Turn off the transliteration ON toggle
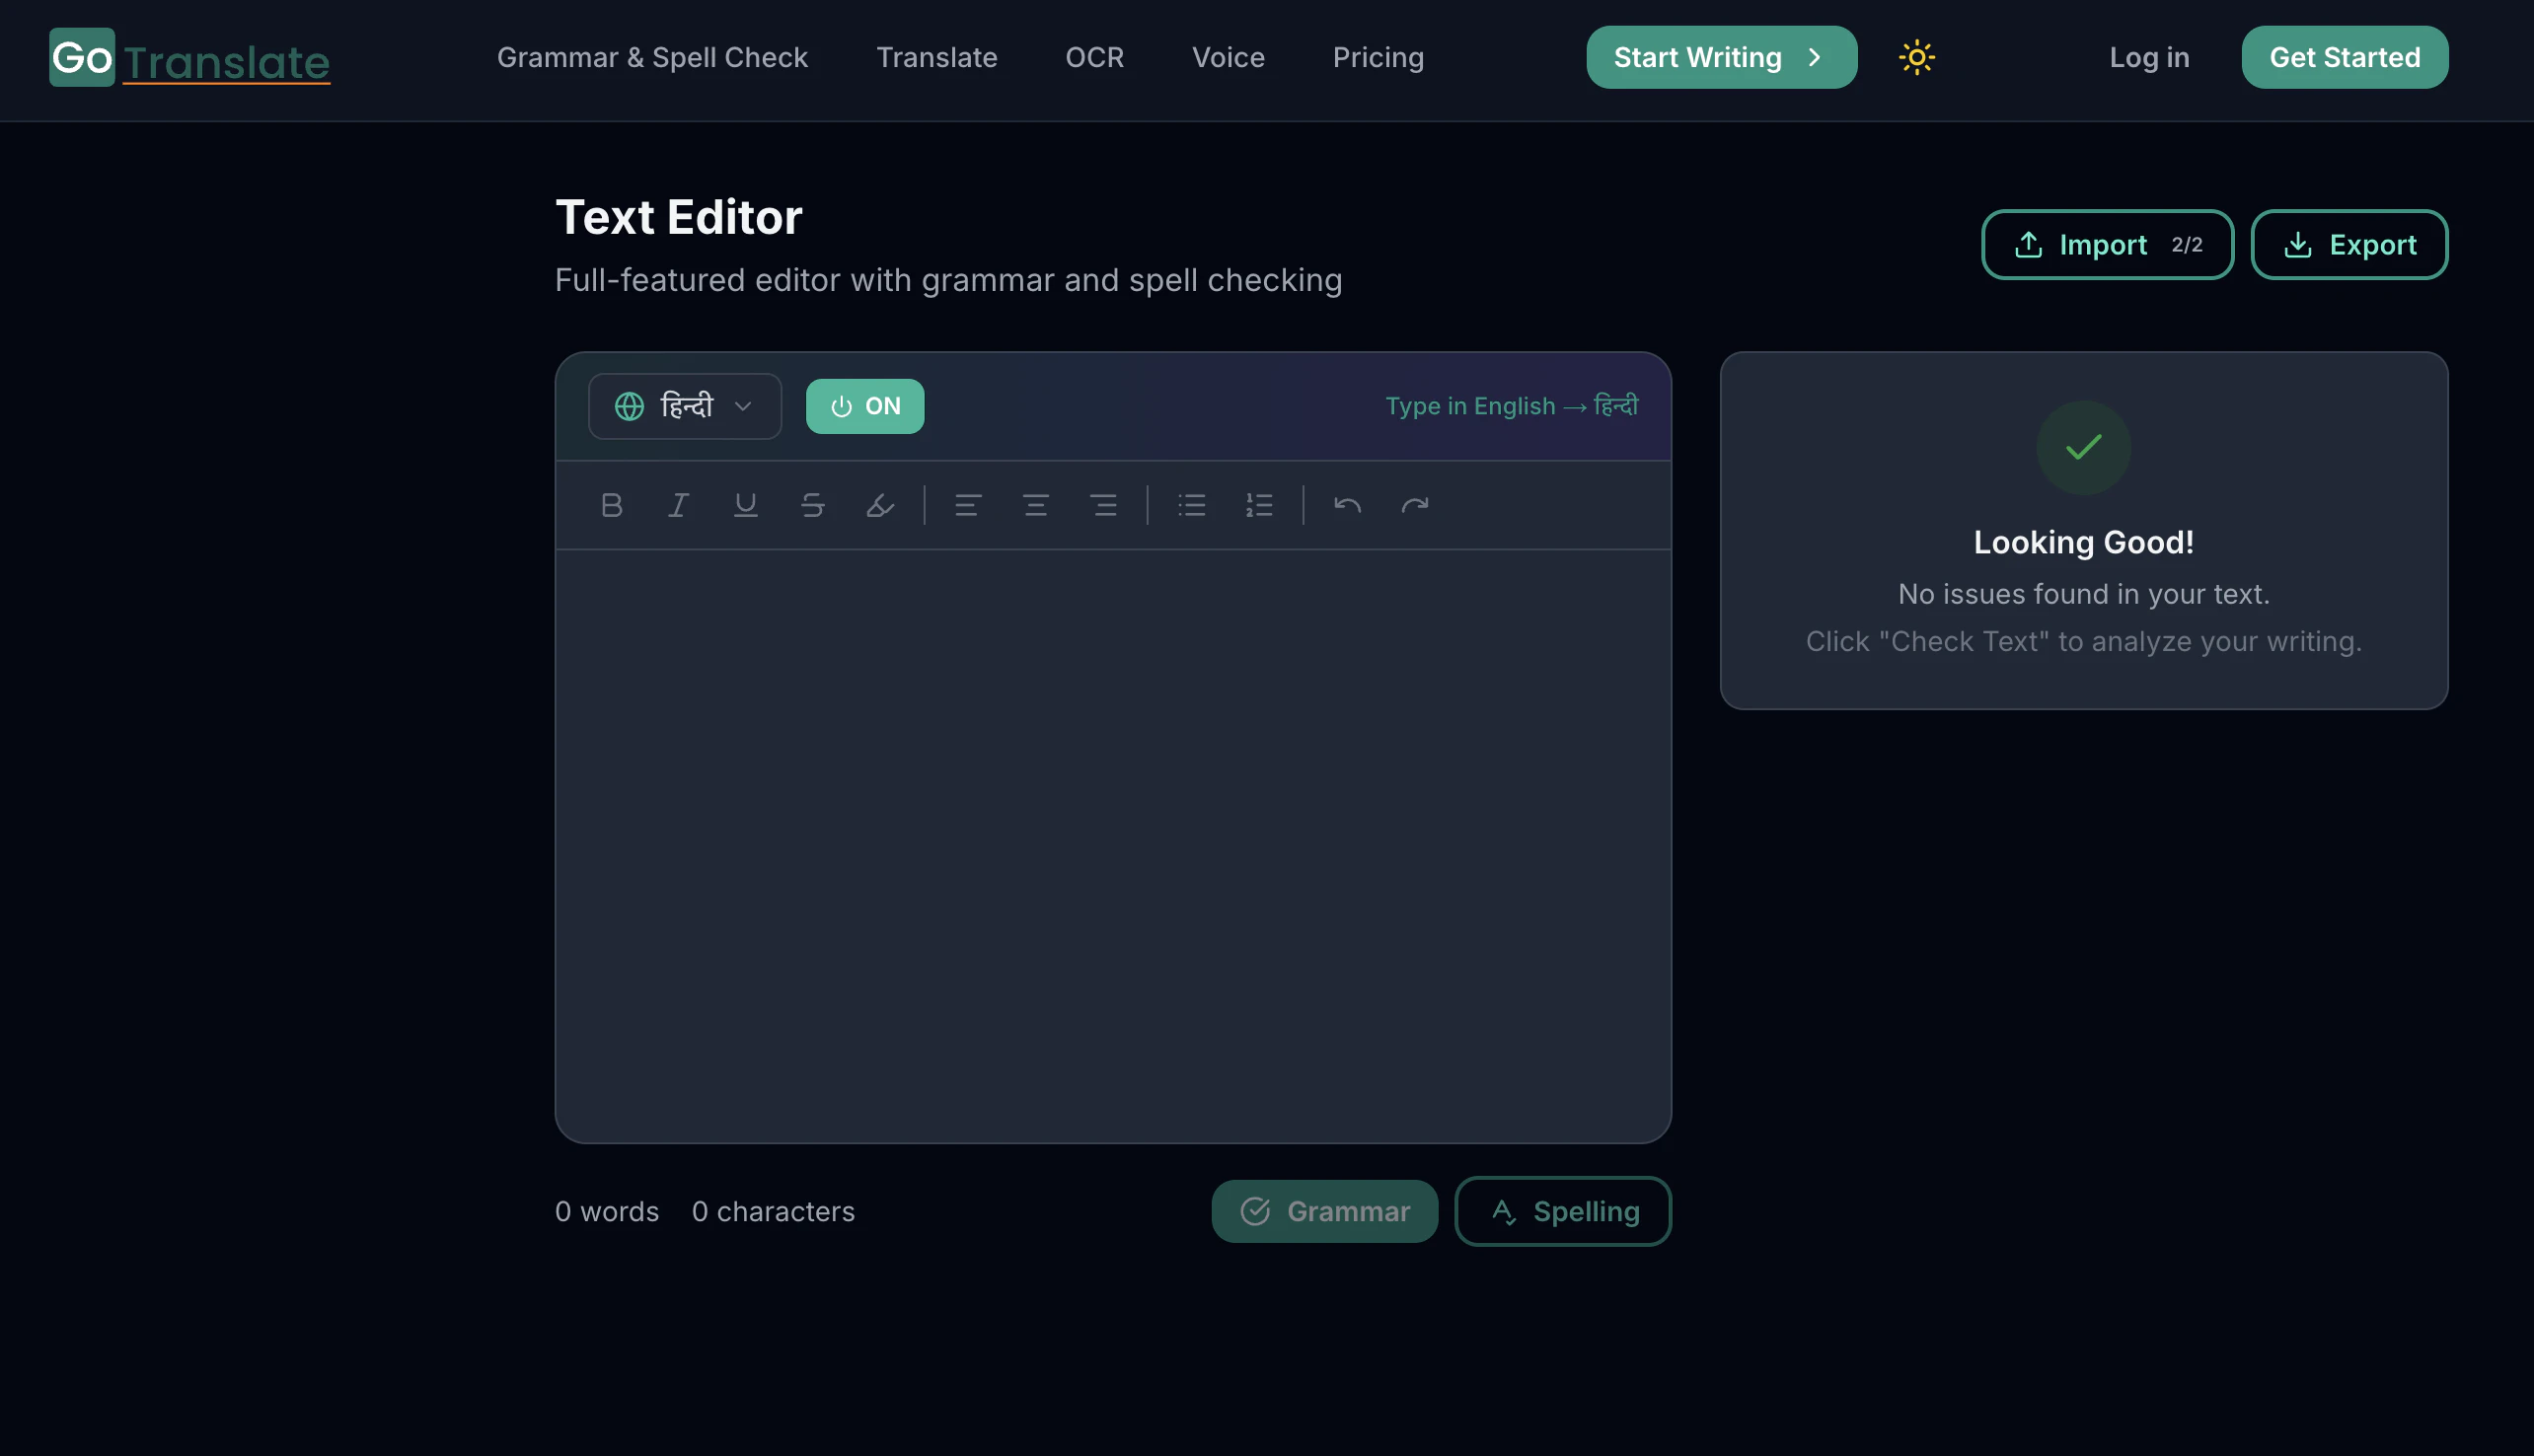 pyautogui.click(x=864, y=406)
